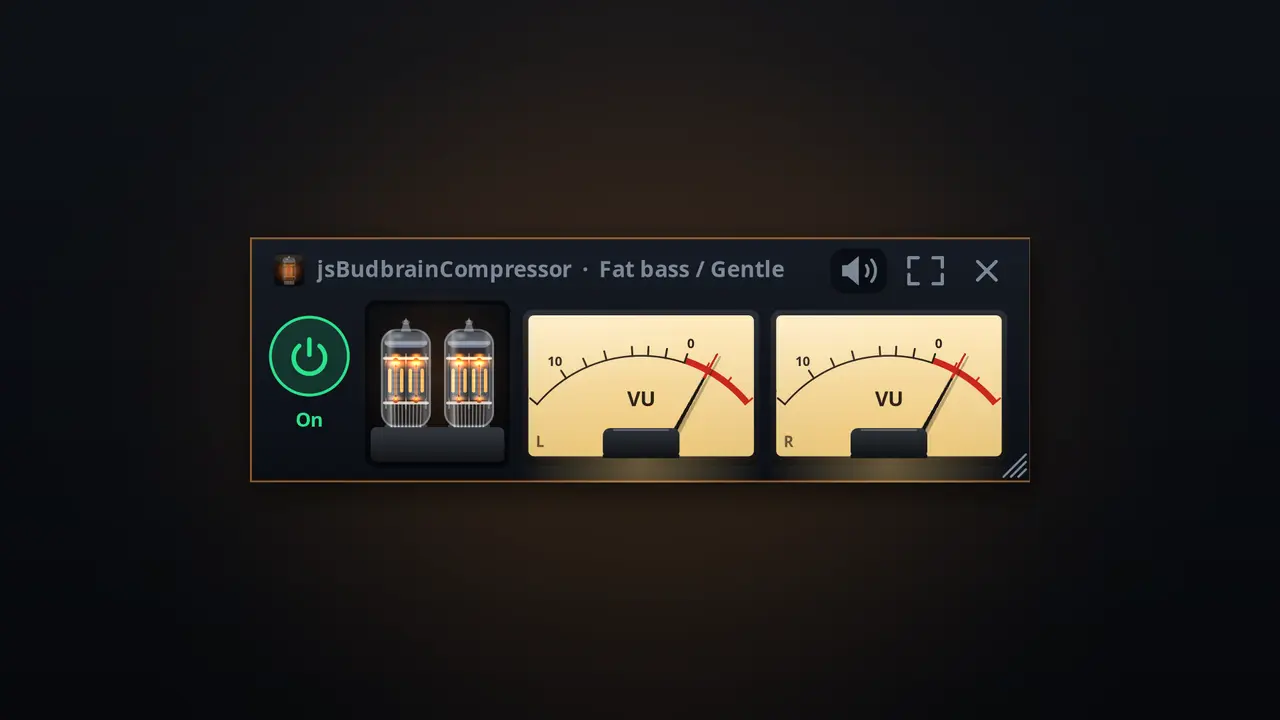1280x720 pixels.
Task: Toggle the green power button
Action: click(x=309, y=356)
